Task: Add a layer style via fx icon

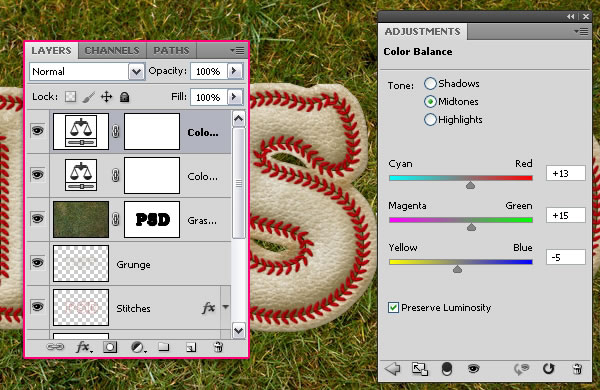Action: (x=84, y=347)
